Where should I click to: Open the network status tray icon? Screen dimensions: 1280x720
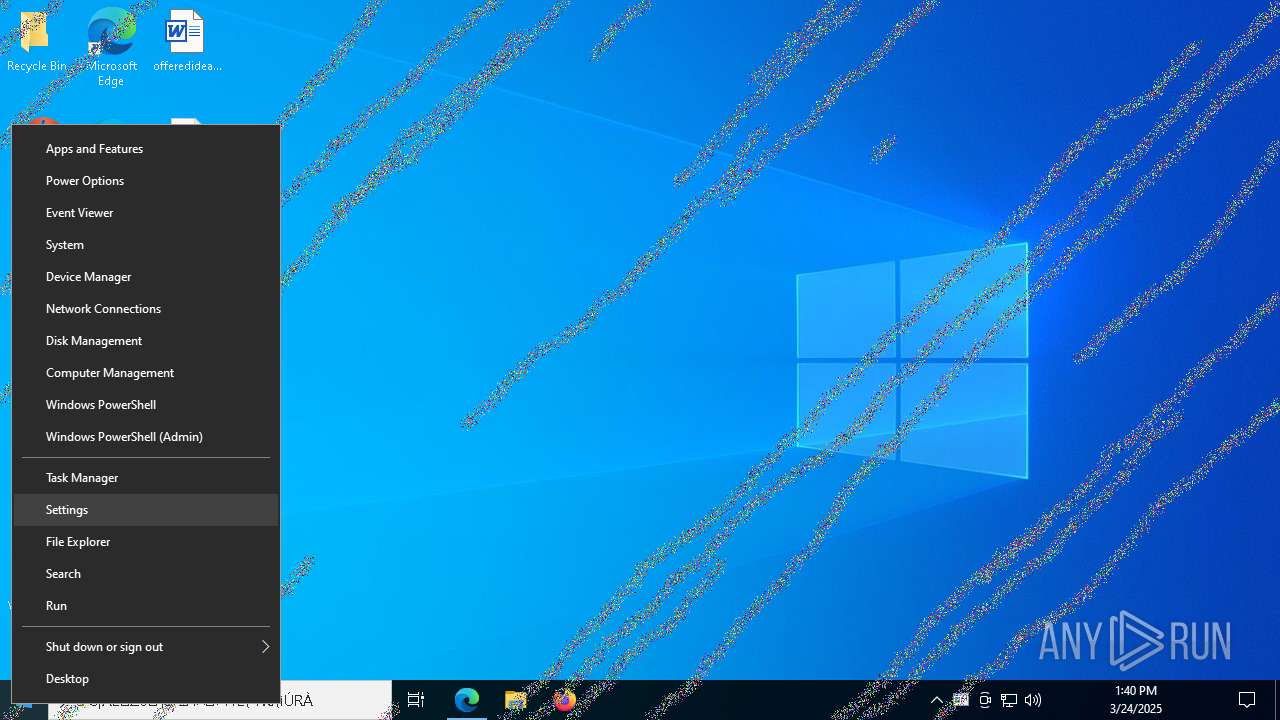click(x=1009, y=700)
